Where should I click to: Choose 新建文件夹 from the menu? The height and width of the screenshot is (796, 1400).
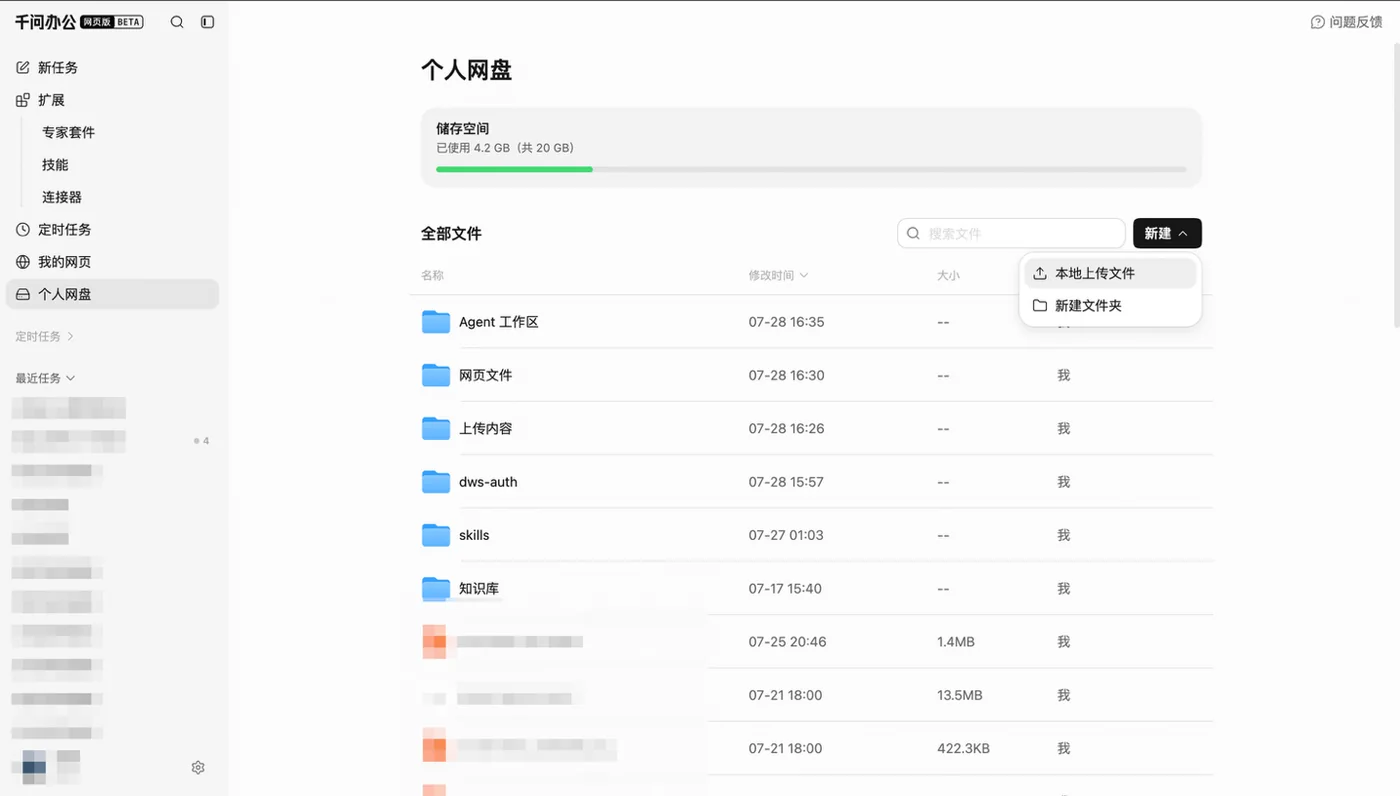pyautogui.click(x=1110, y=306)
